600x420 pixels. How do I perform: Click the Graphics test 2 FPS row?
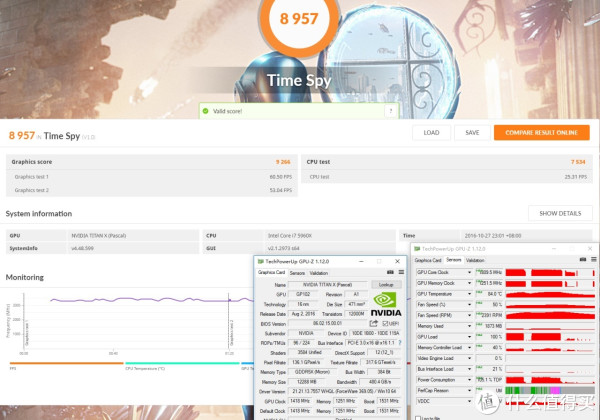152,190
